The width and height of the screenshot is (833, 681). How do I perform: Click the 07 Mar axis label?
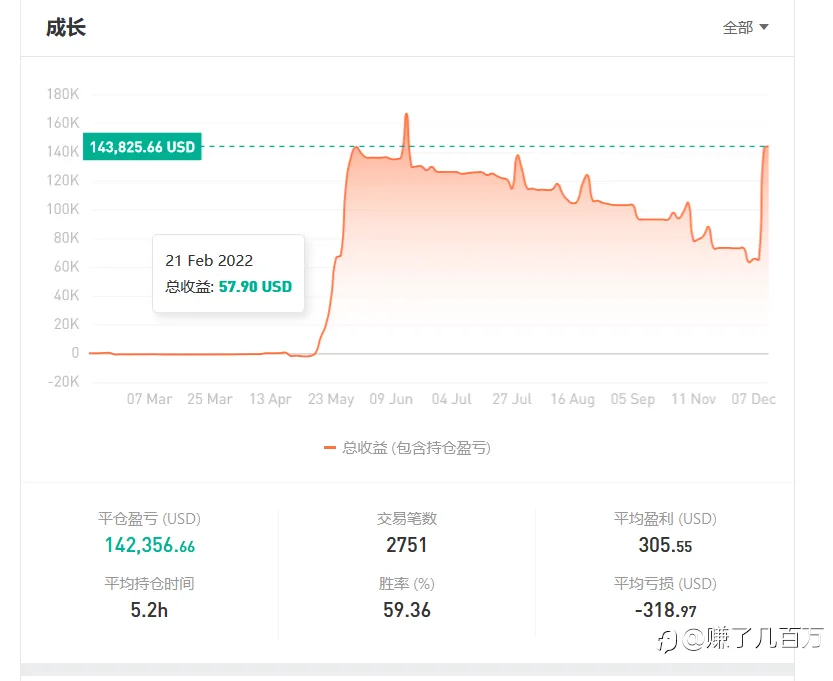pyautogui.click(x=149, y=399)
